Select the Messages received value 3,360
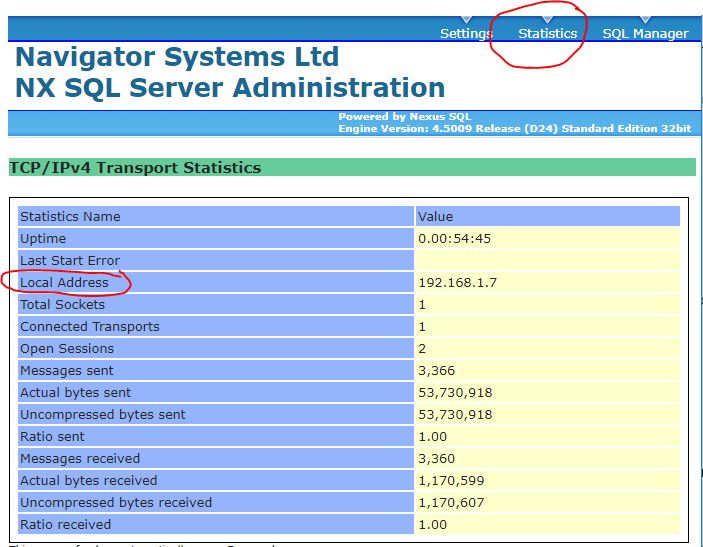The width and height of the screenshot is (703, 547). 437,458
